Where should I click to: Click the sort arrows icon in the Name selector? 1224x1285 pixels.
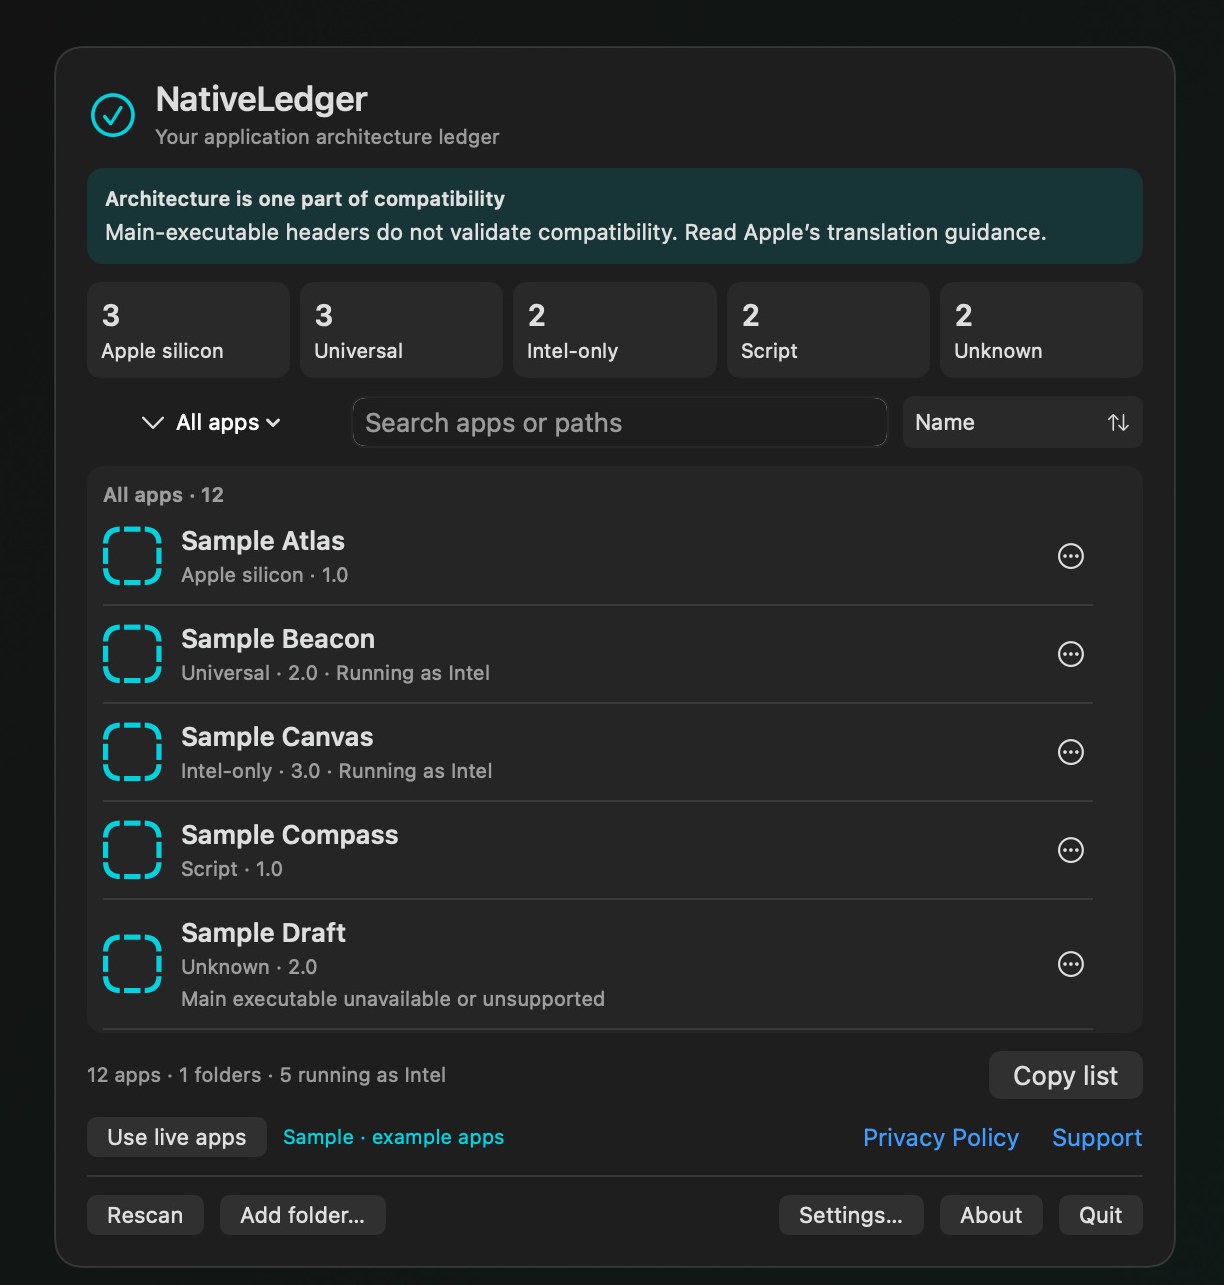[x=1118, y=423]
